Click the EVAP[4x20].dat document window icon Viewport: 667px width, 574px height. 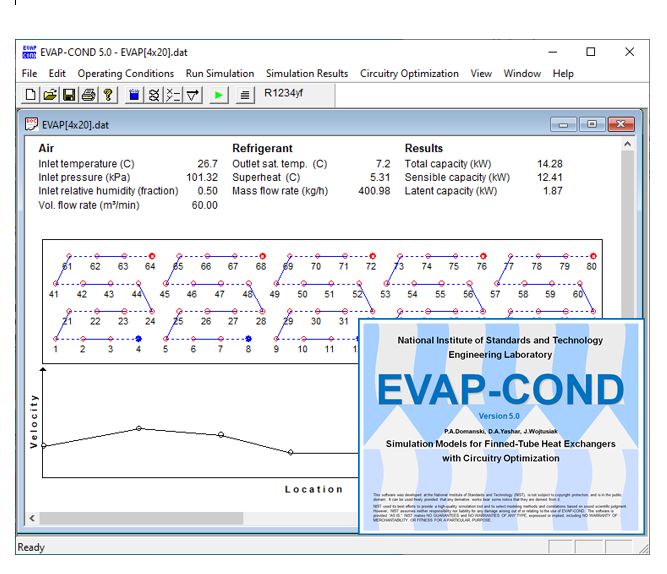[x=31, y=124]
